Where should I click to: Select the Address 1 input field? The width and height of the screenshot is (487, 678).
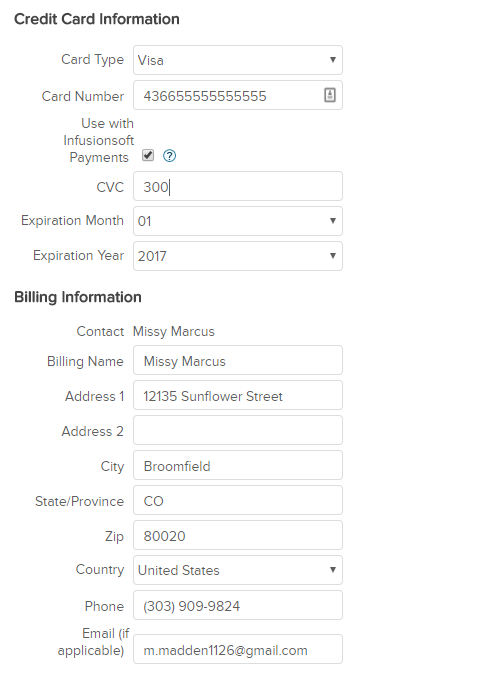pyautogui.click(x=238, y=395)
